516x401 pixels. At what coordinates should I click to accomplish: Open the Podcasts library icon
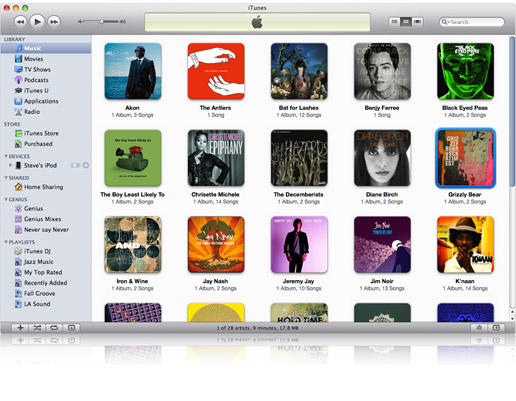(18, 80)
